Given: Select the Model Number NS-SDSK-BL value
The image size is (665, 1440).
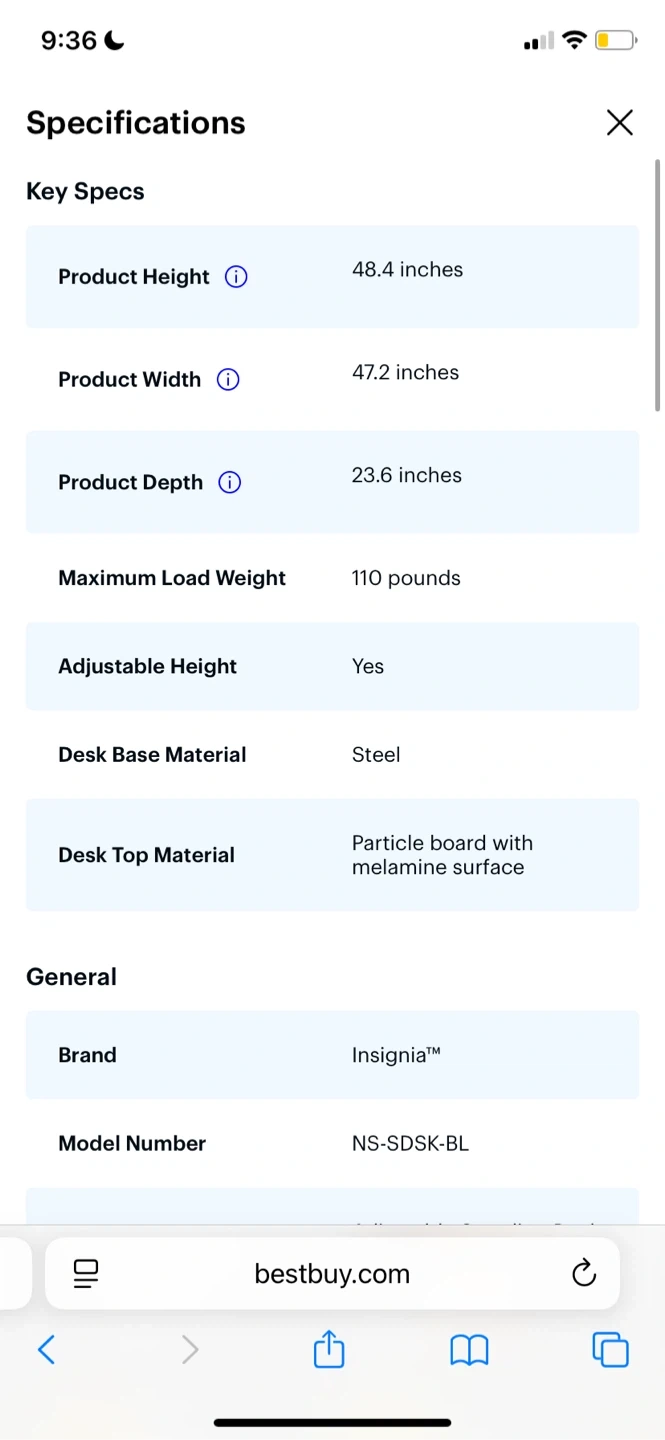Looking at the screenshot, I should [410, 1143].
